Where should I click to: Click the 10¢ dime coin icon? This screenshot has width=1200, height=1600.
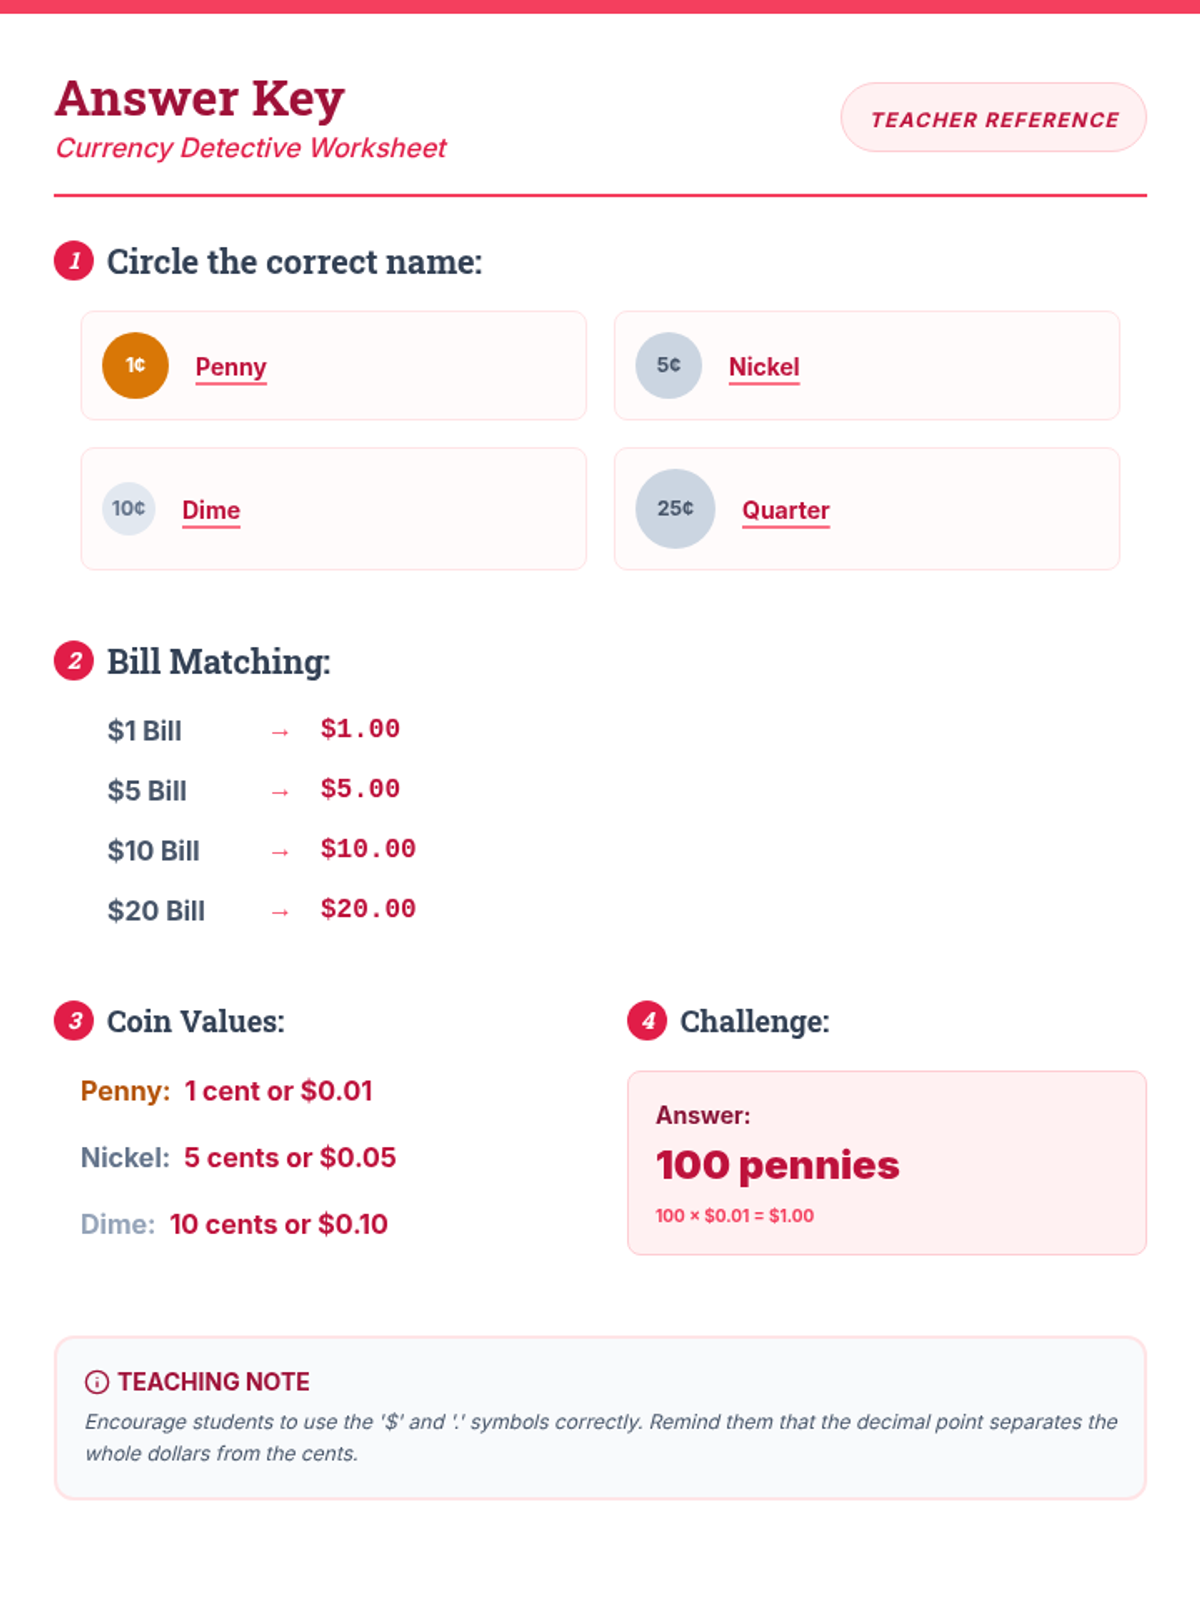(x=128, y=509)
